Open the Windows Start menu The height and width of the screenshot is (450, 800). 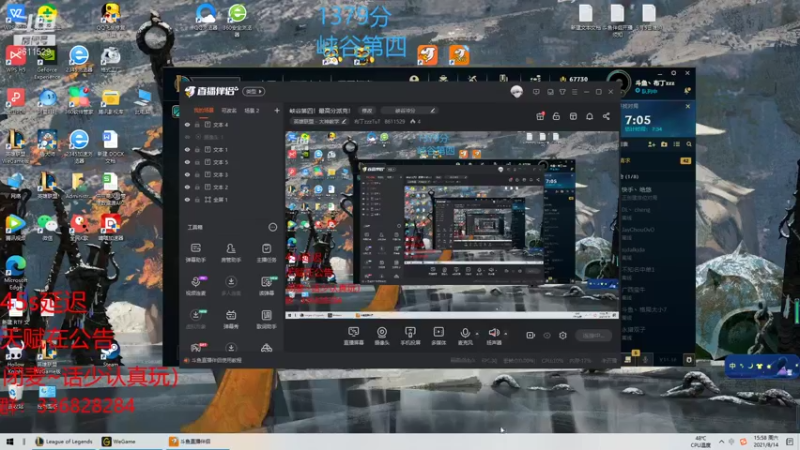pyautogui.click(x=9, y=442)
